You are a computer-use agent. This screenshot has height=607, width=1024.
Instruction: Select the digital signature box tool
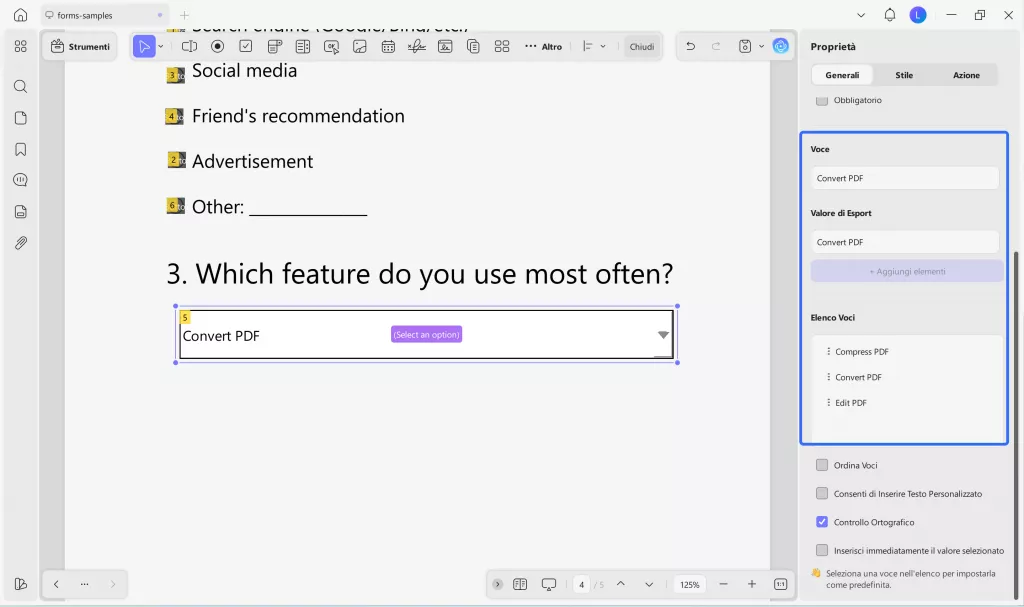point(445,46)
